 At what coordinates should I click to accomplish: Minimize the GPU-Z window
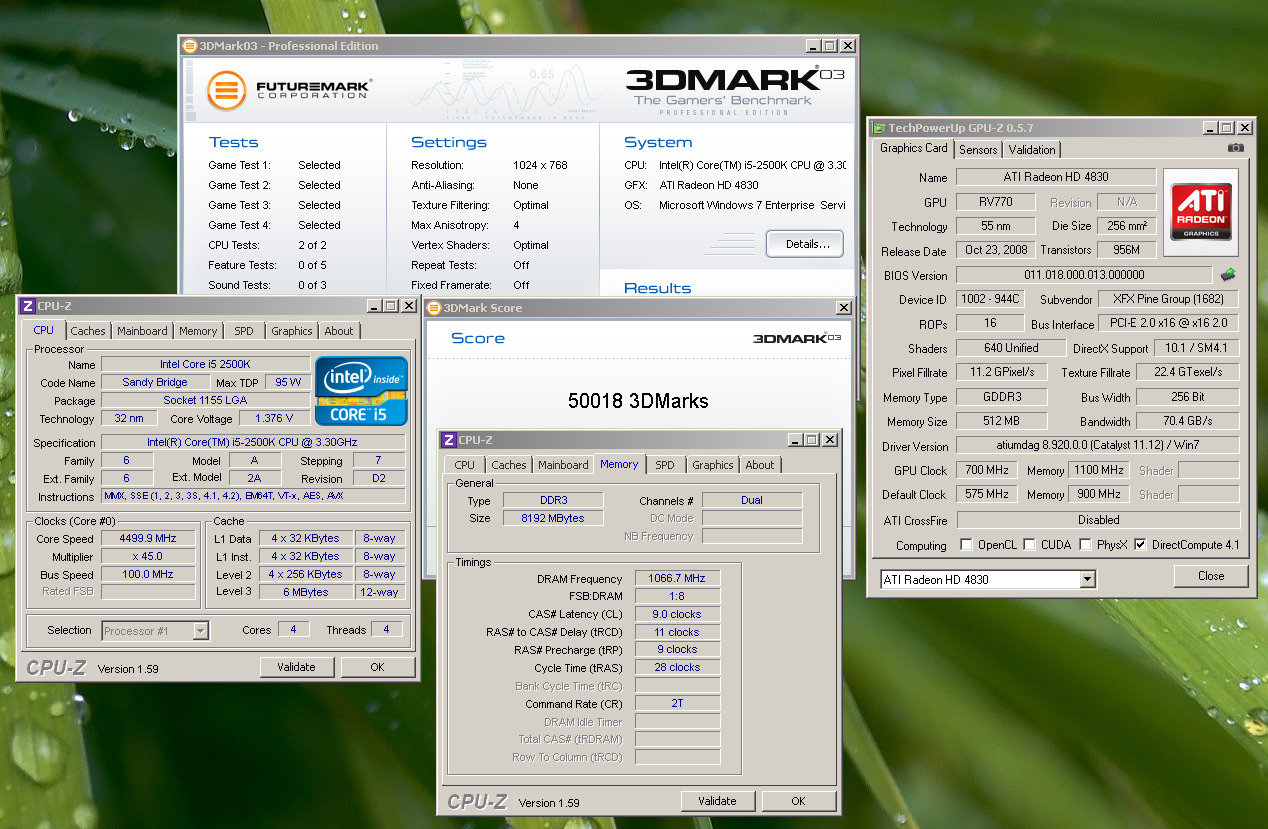pyautogui.click(x=1210, y=128)
